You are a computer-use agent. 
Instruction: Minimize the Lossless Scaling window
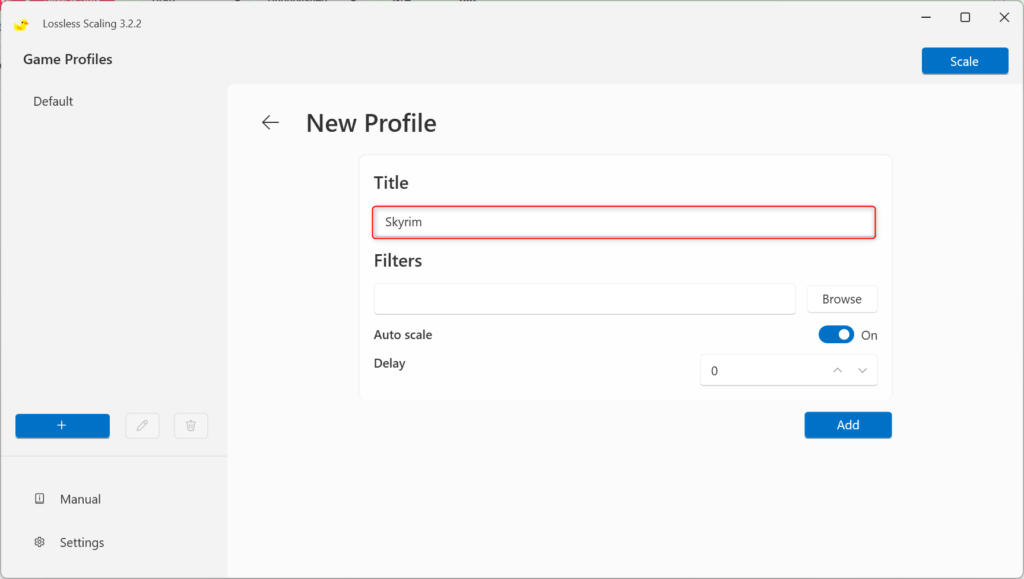925,17
